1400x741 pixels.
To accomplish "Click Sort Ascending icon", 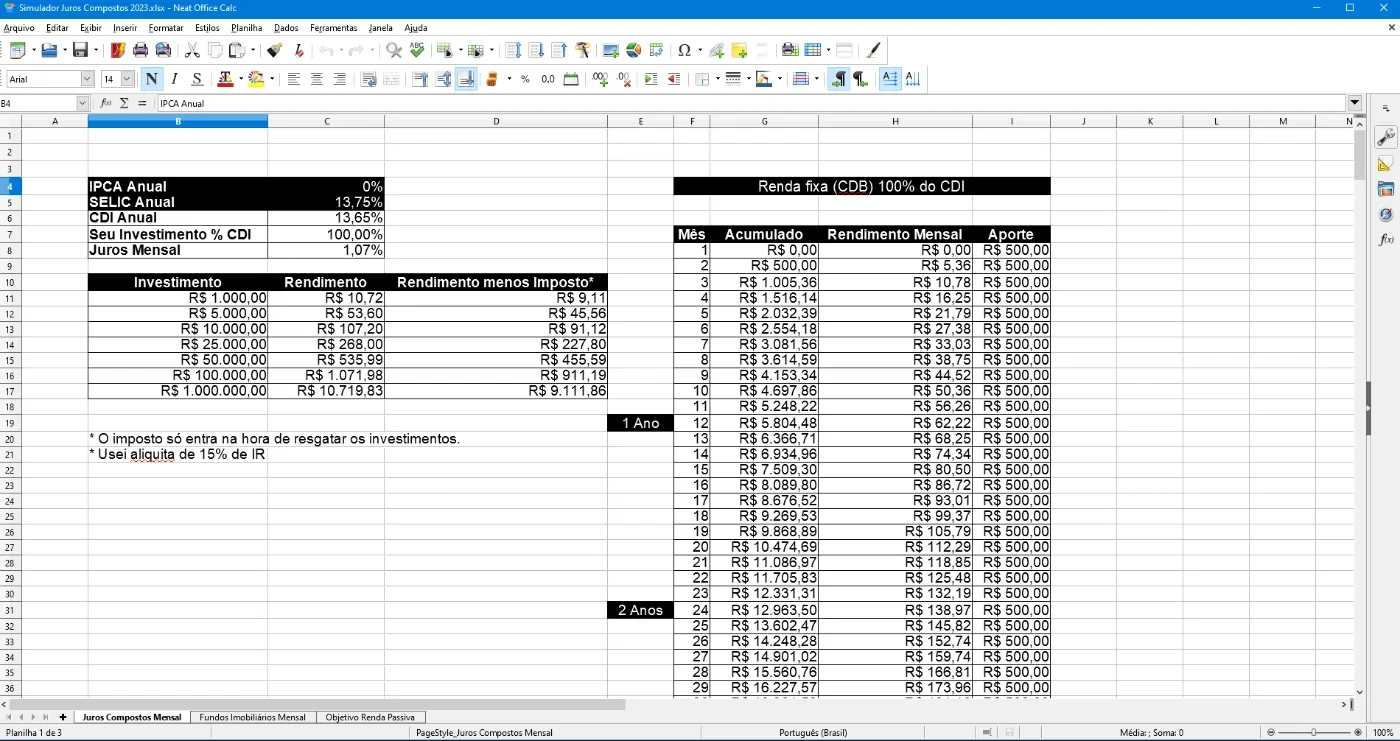I will (x=537, y=50).
